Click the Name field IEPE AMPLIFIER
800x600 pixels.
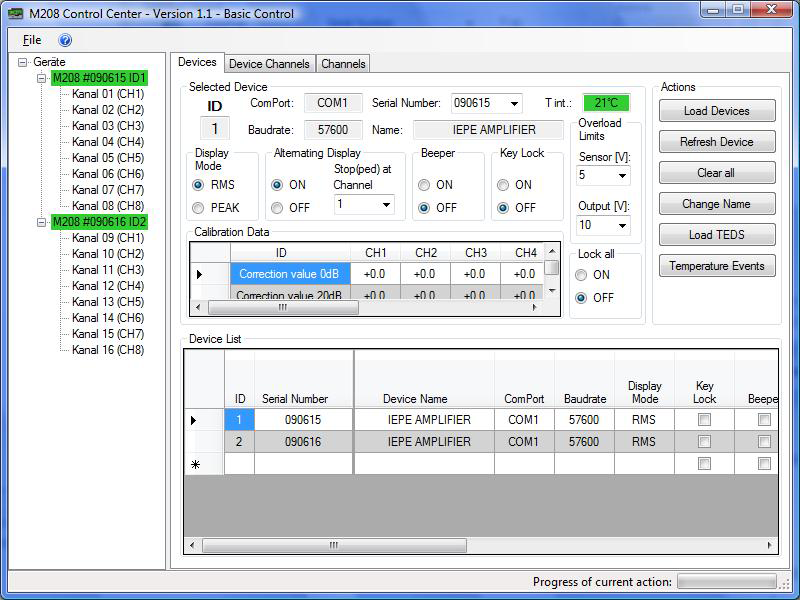pos(489,130)
